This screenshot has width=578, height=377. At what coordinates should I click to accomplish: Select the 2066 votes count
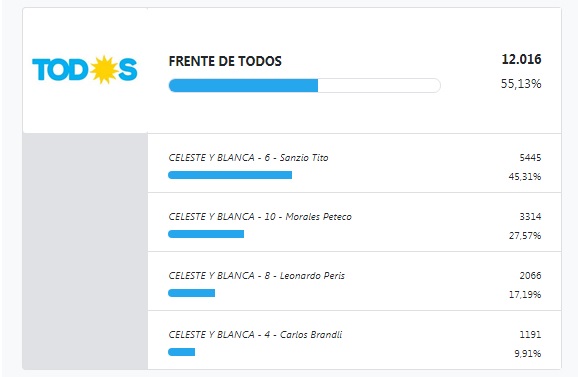tap(530, 276)
